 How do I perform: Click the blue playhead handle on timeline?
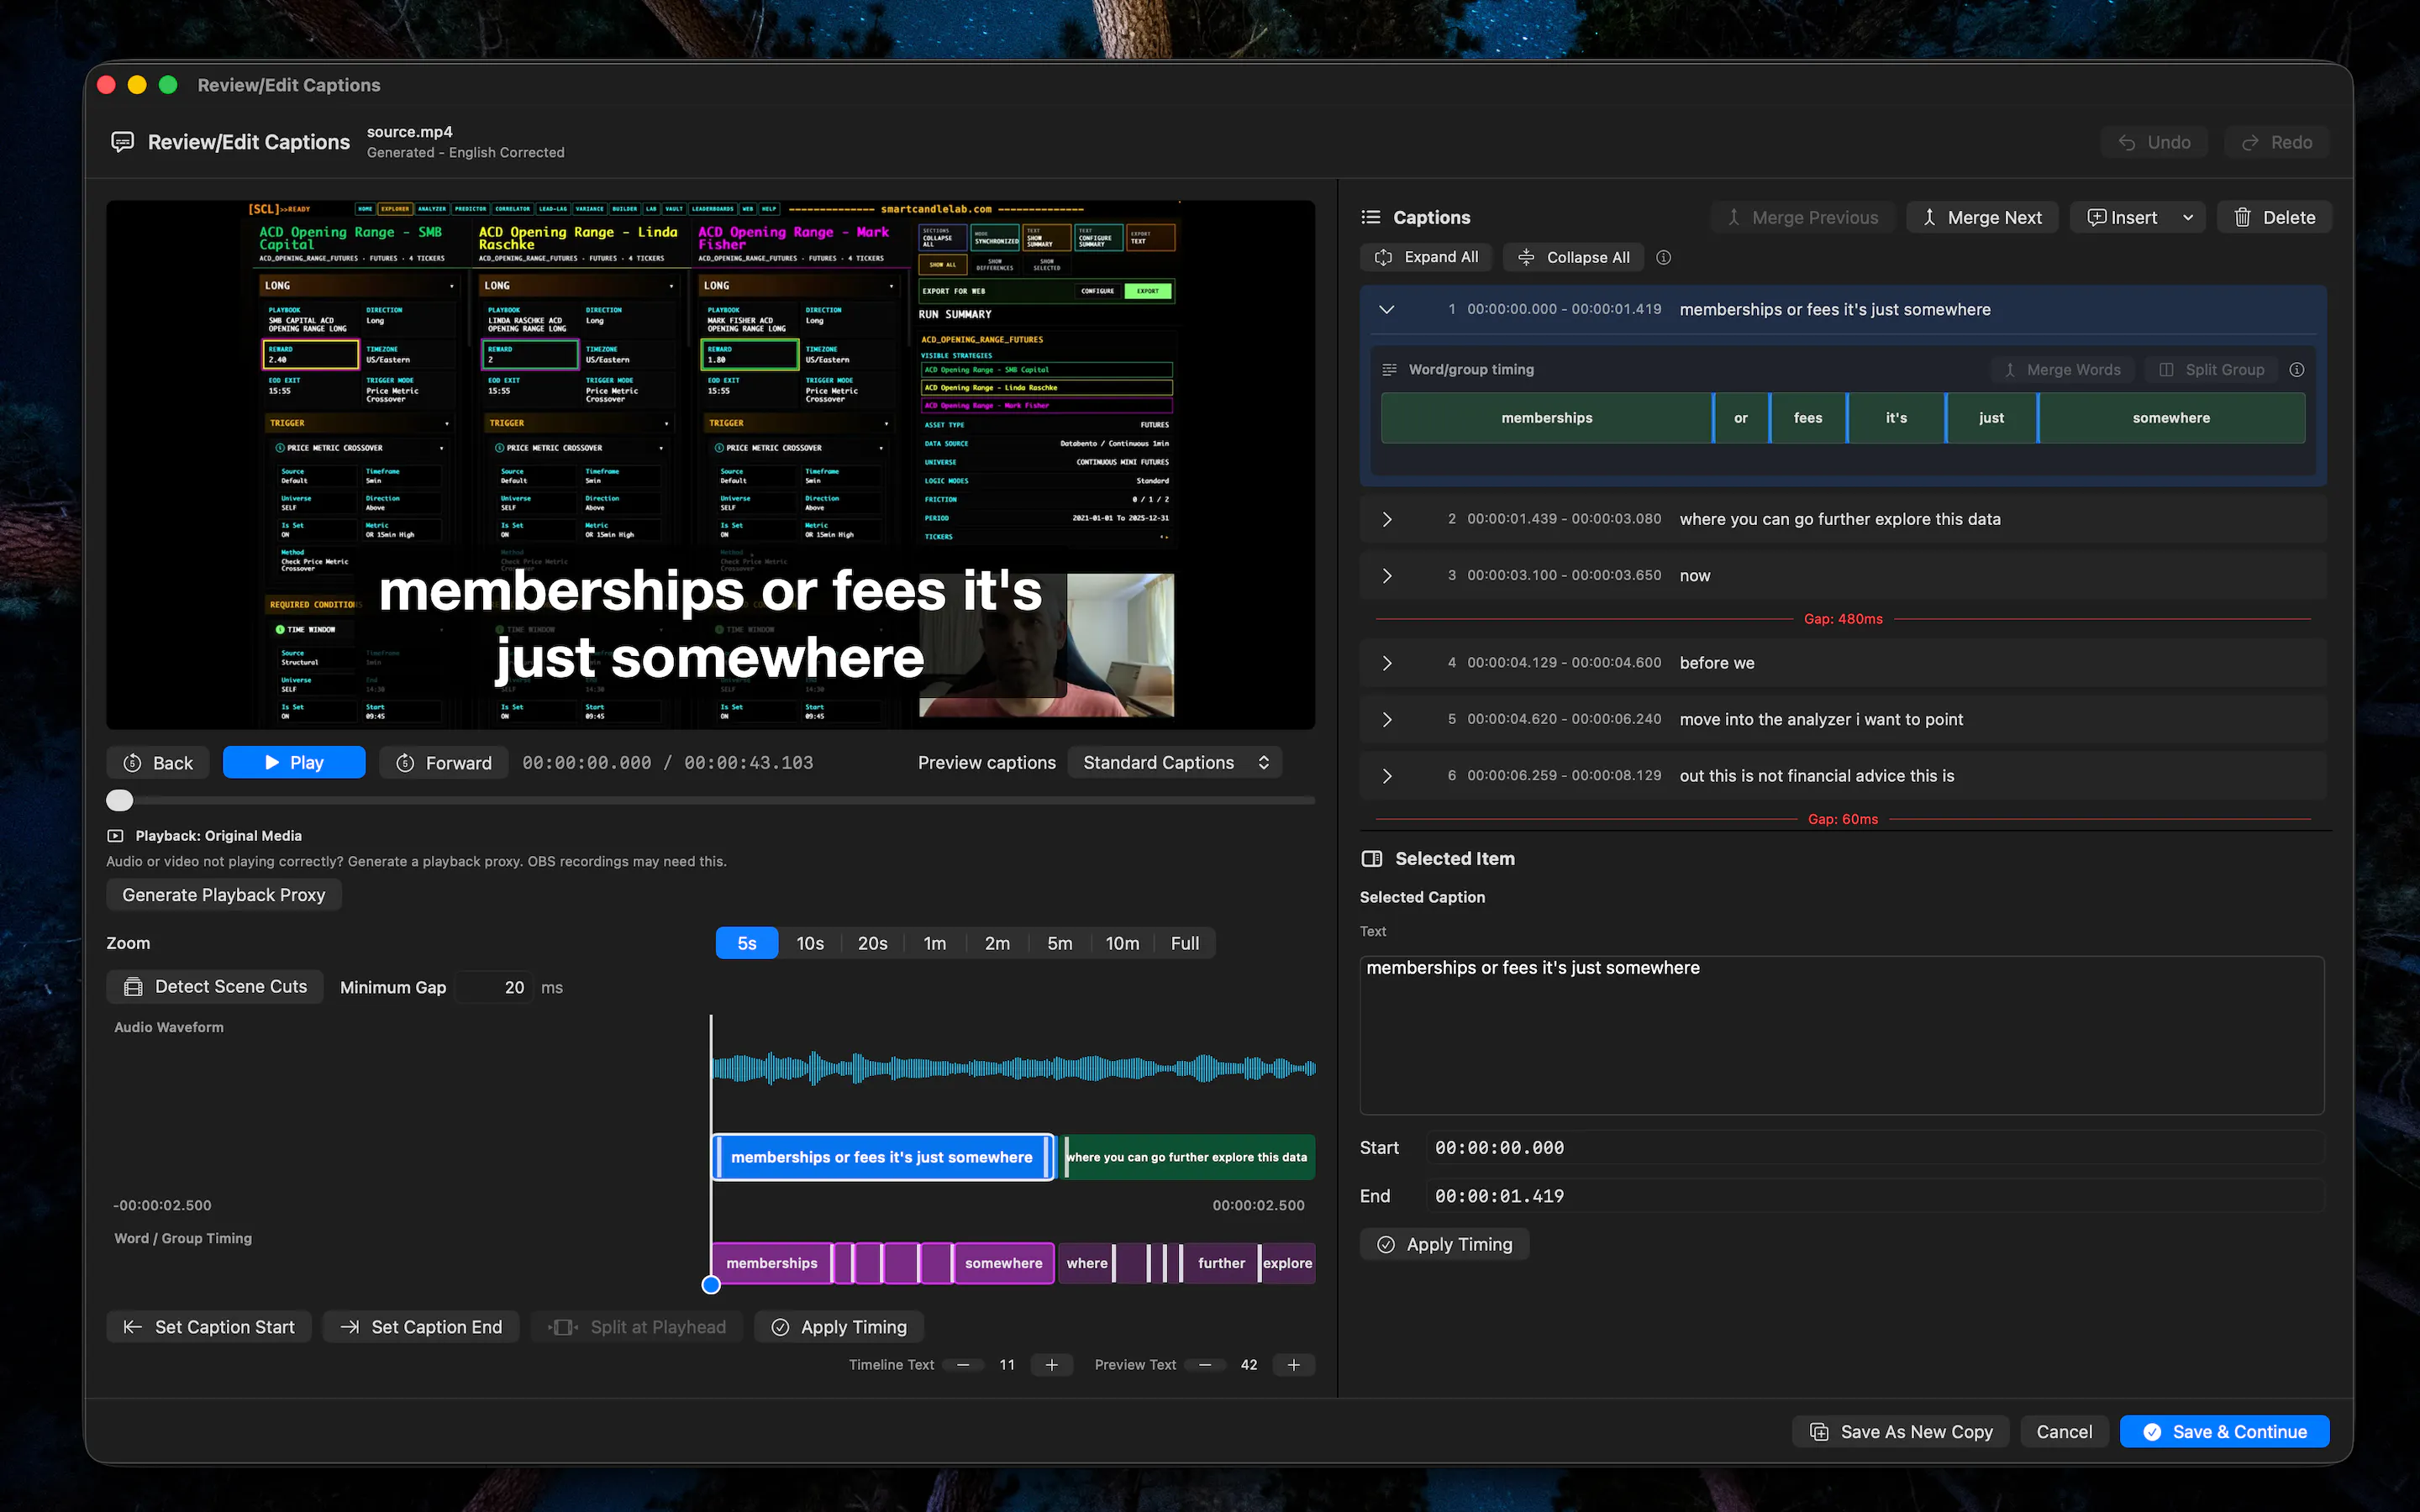(x=711, y=1285)
